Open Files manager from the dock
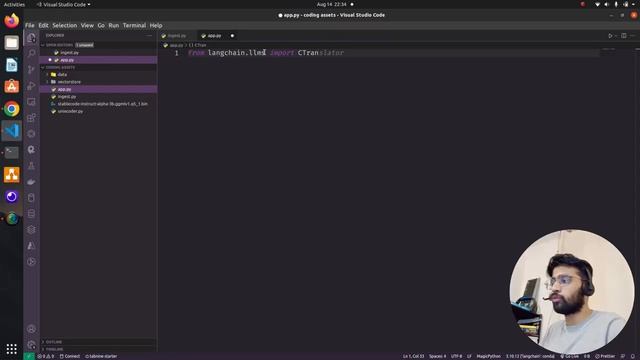Image resolution: width=640 pixels, height=360 pixels. tap(11, 42)
